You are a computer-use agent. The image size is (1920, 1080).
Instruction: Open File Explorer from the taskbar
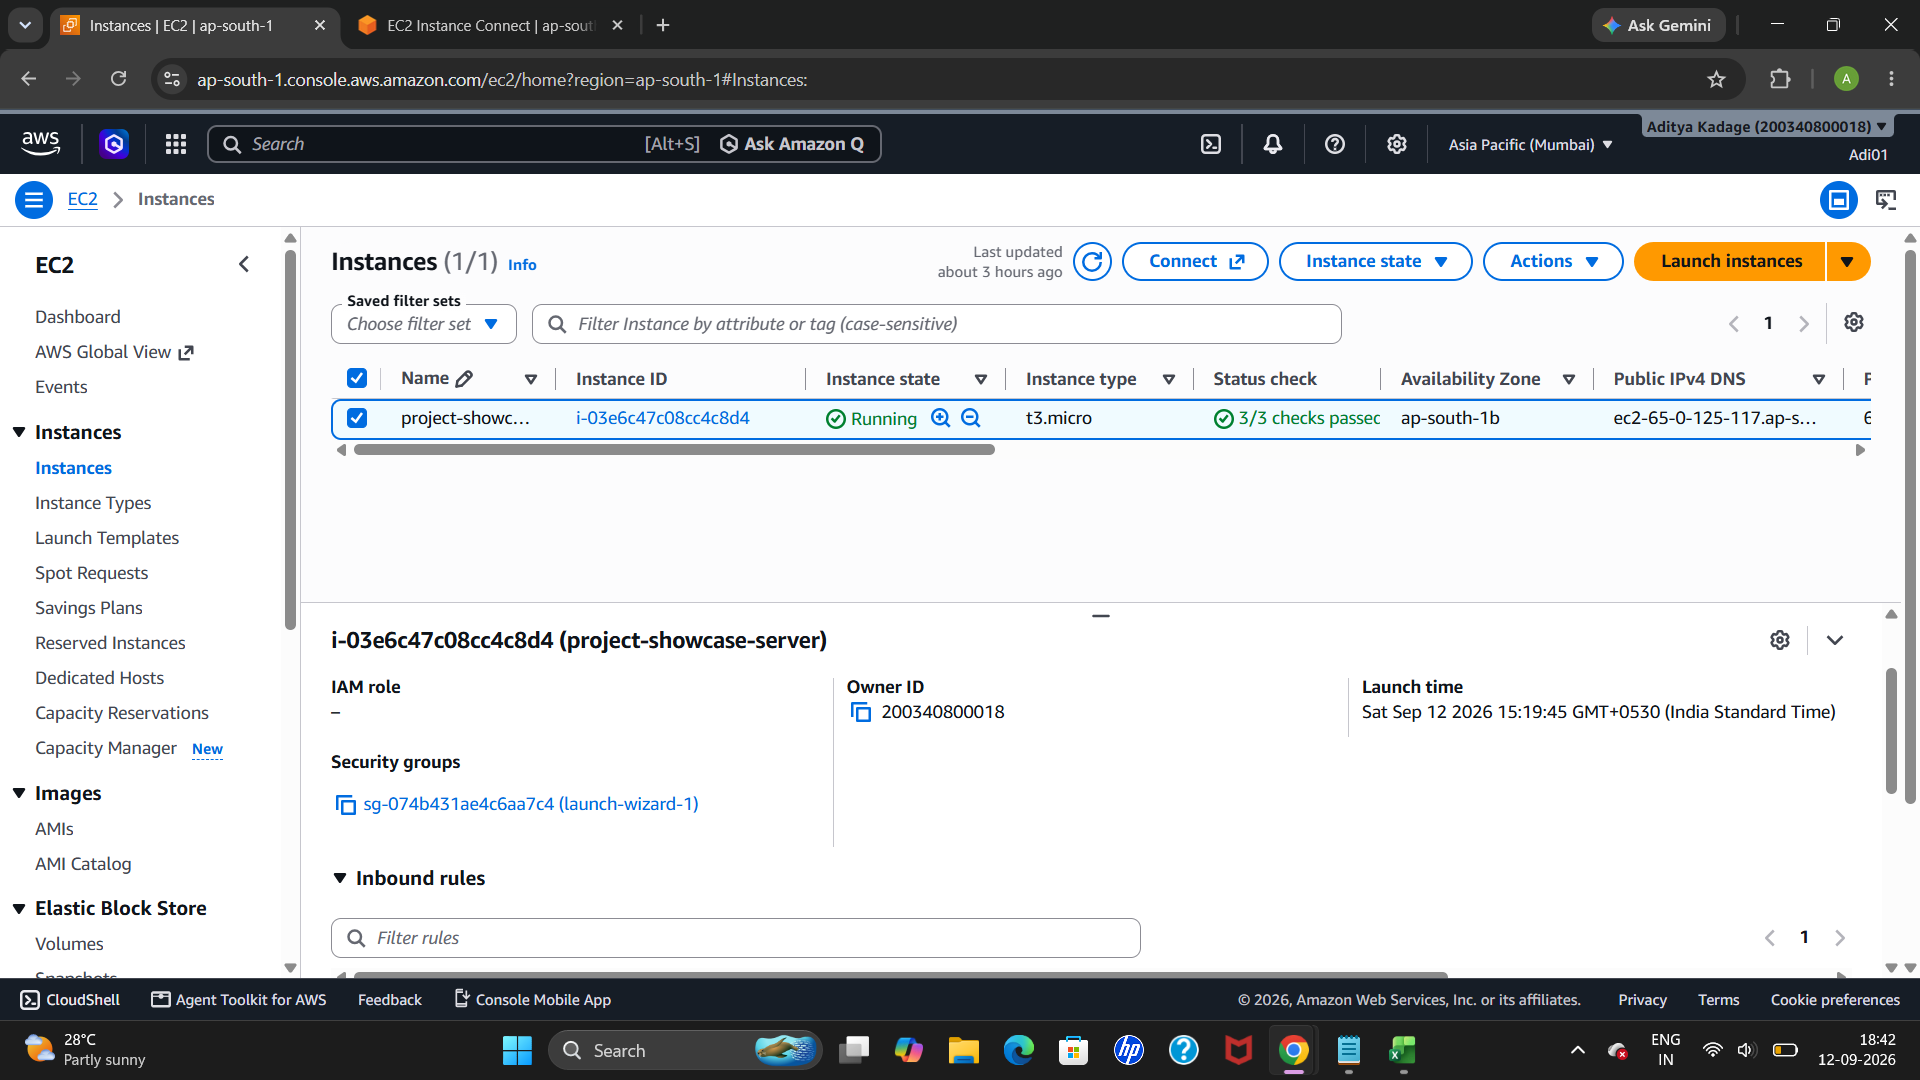click(x=963, y=1050)
